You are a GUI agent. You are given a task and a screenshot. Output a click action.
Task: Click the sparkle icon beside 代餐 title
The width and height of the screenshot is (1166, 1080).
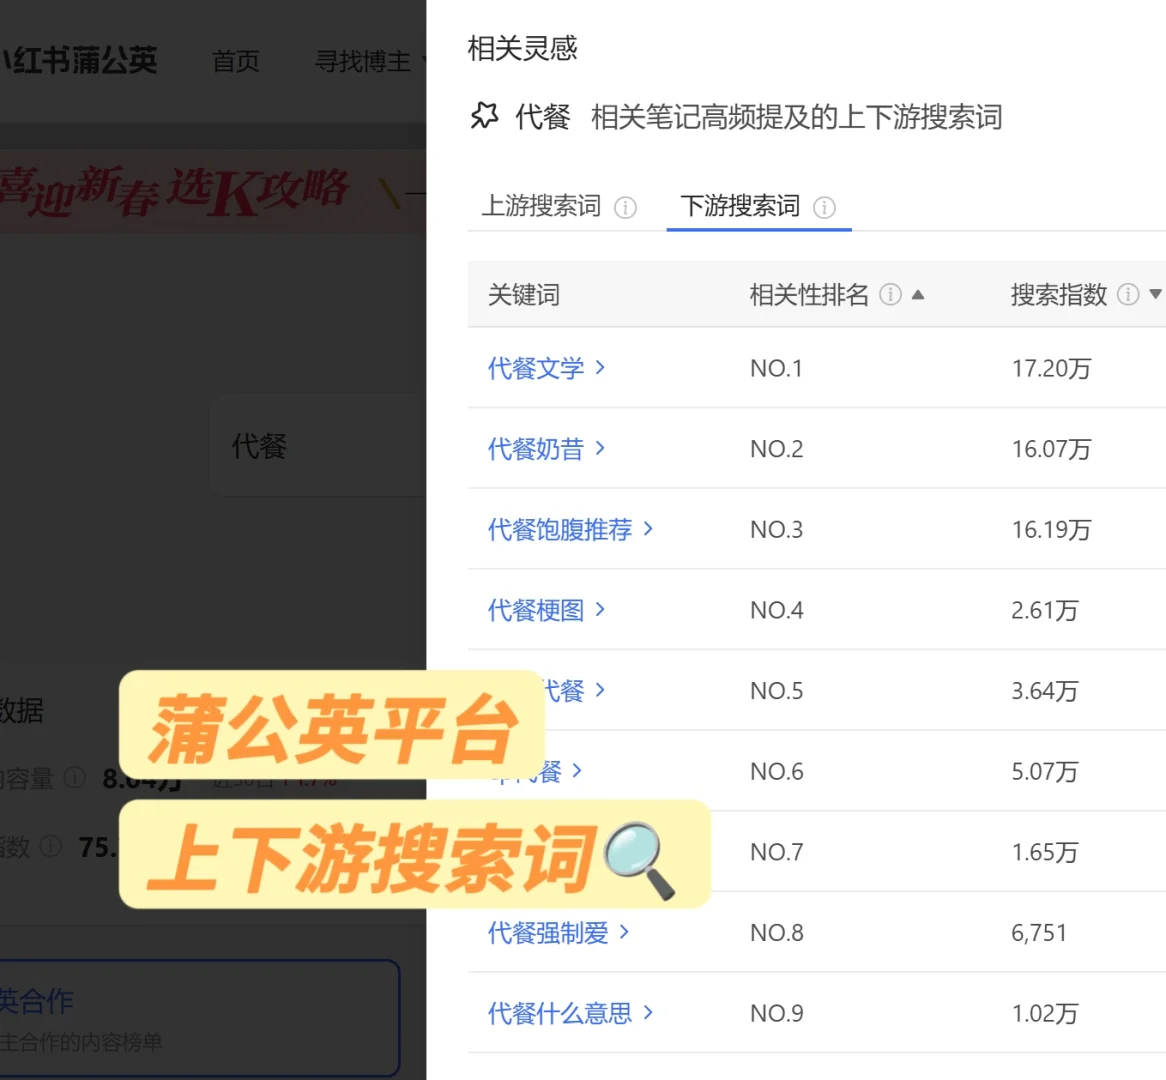coord(484,116)
